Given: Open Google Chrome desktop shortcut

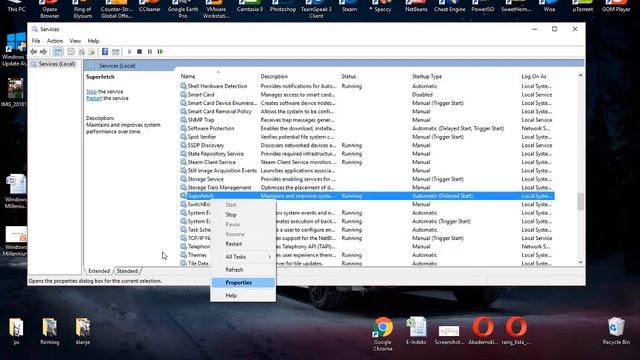Looking at the screenshot, I should click(x=382, y=333).
